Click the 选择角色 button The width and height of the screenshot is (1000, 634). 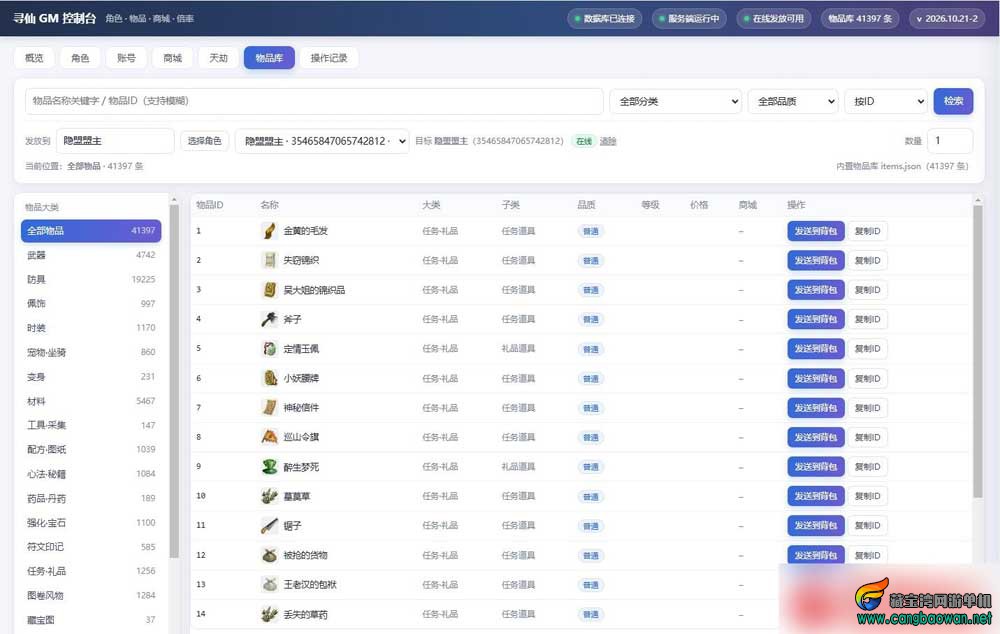(x=205, y=141)
